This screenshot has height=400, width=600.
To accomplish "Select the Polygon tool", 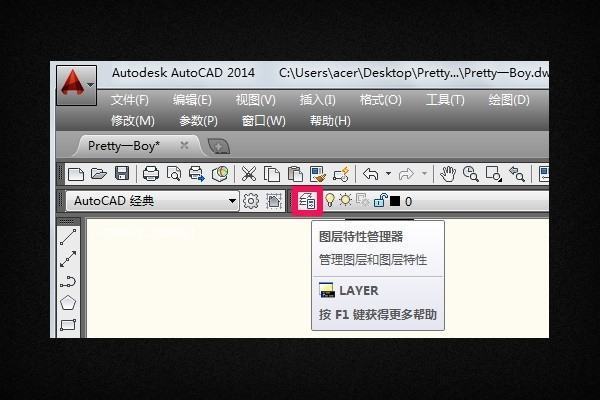I will 68,302.
